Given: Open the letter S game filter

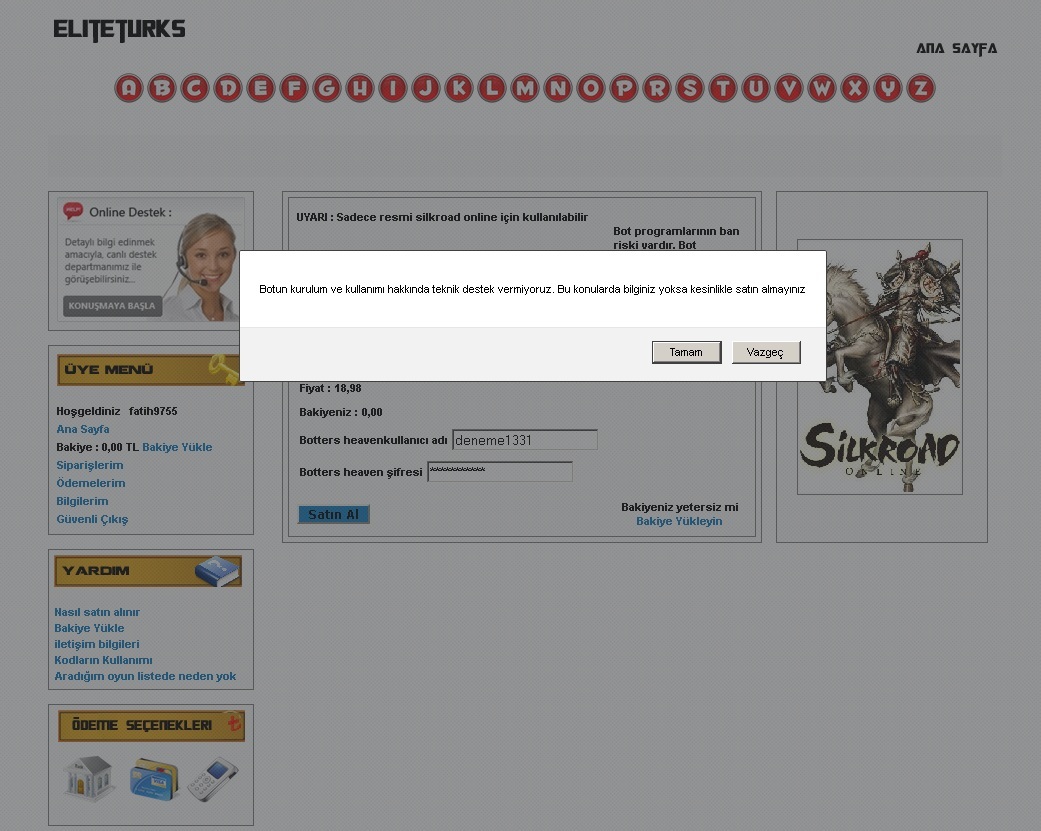Looking at the screenshot, I should pos(690,88).
